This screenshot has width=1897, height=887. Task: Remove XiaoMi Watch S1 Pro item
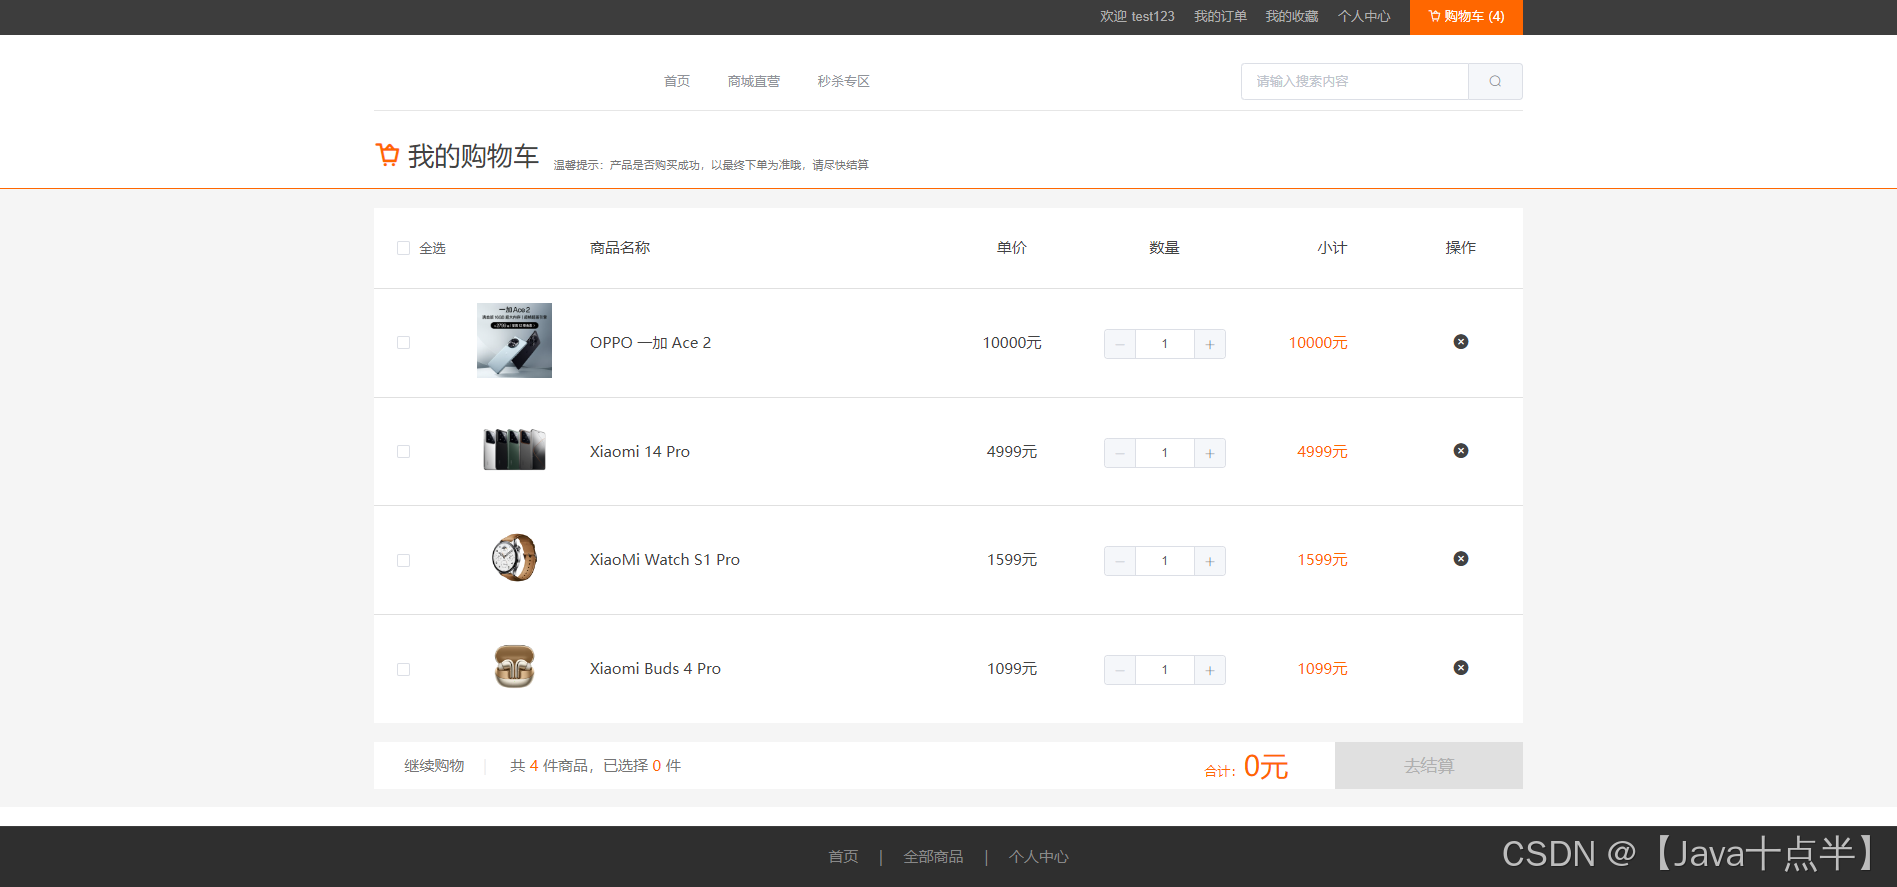[x=1460, y=559]
